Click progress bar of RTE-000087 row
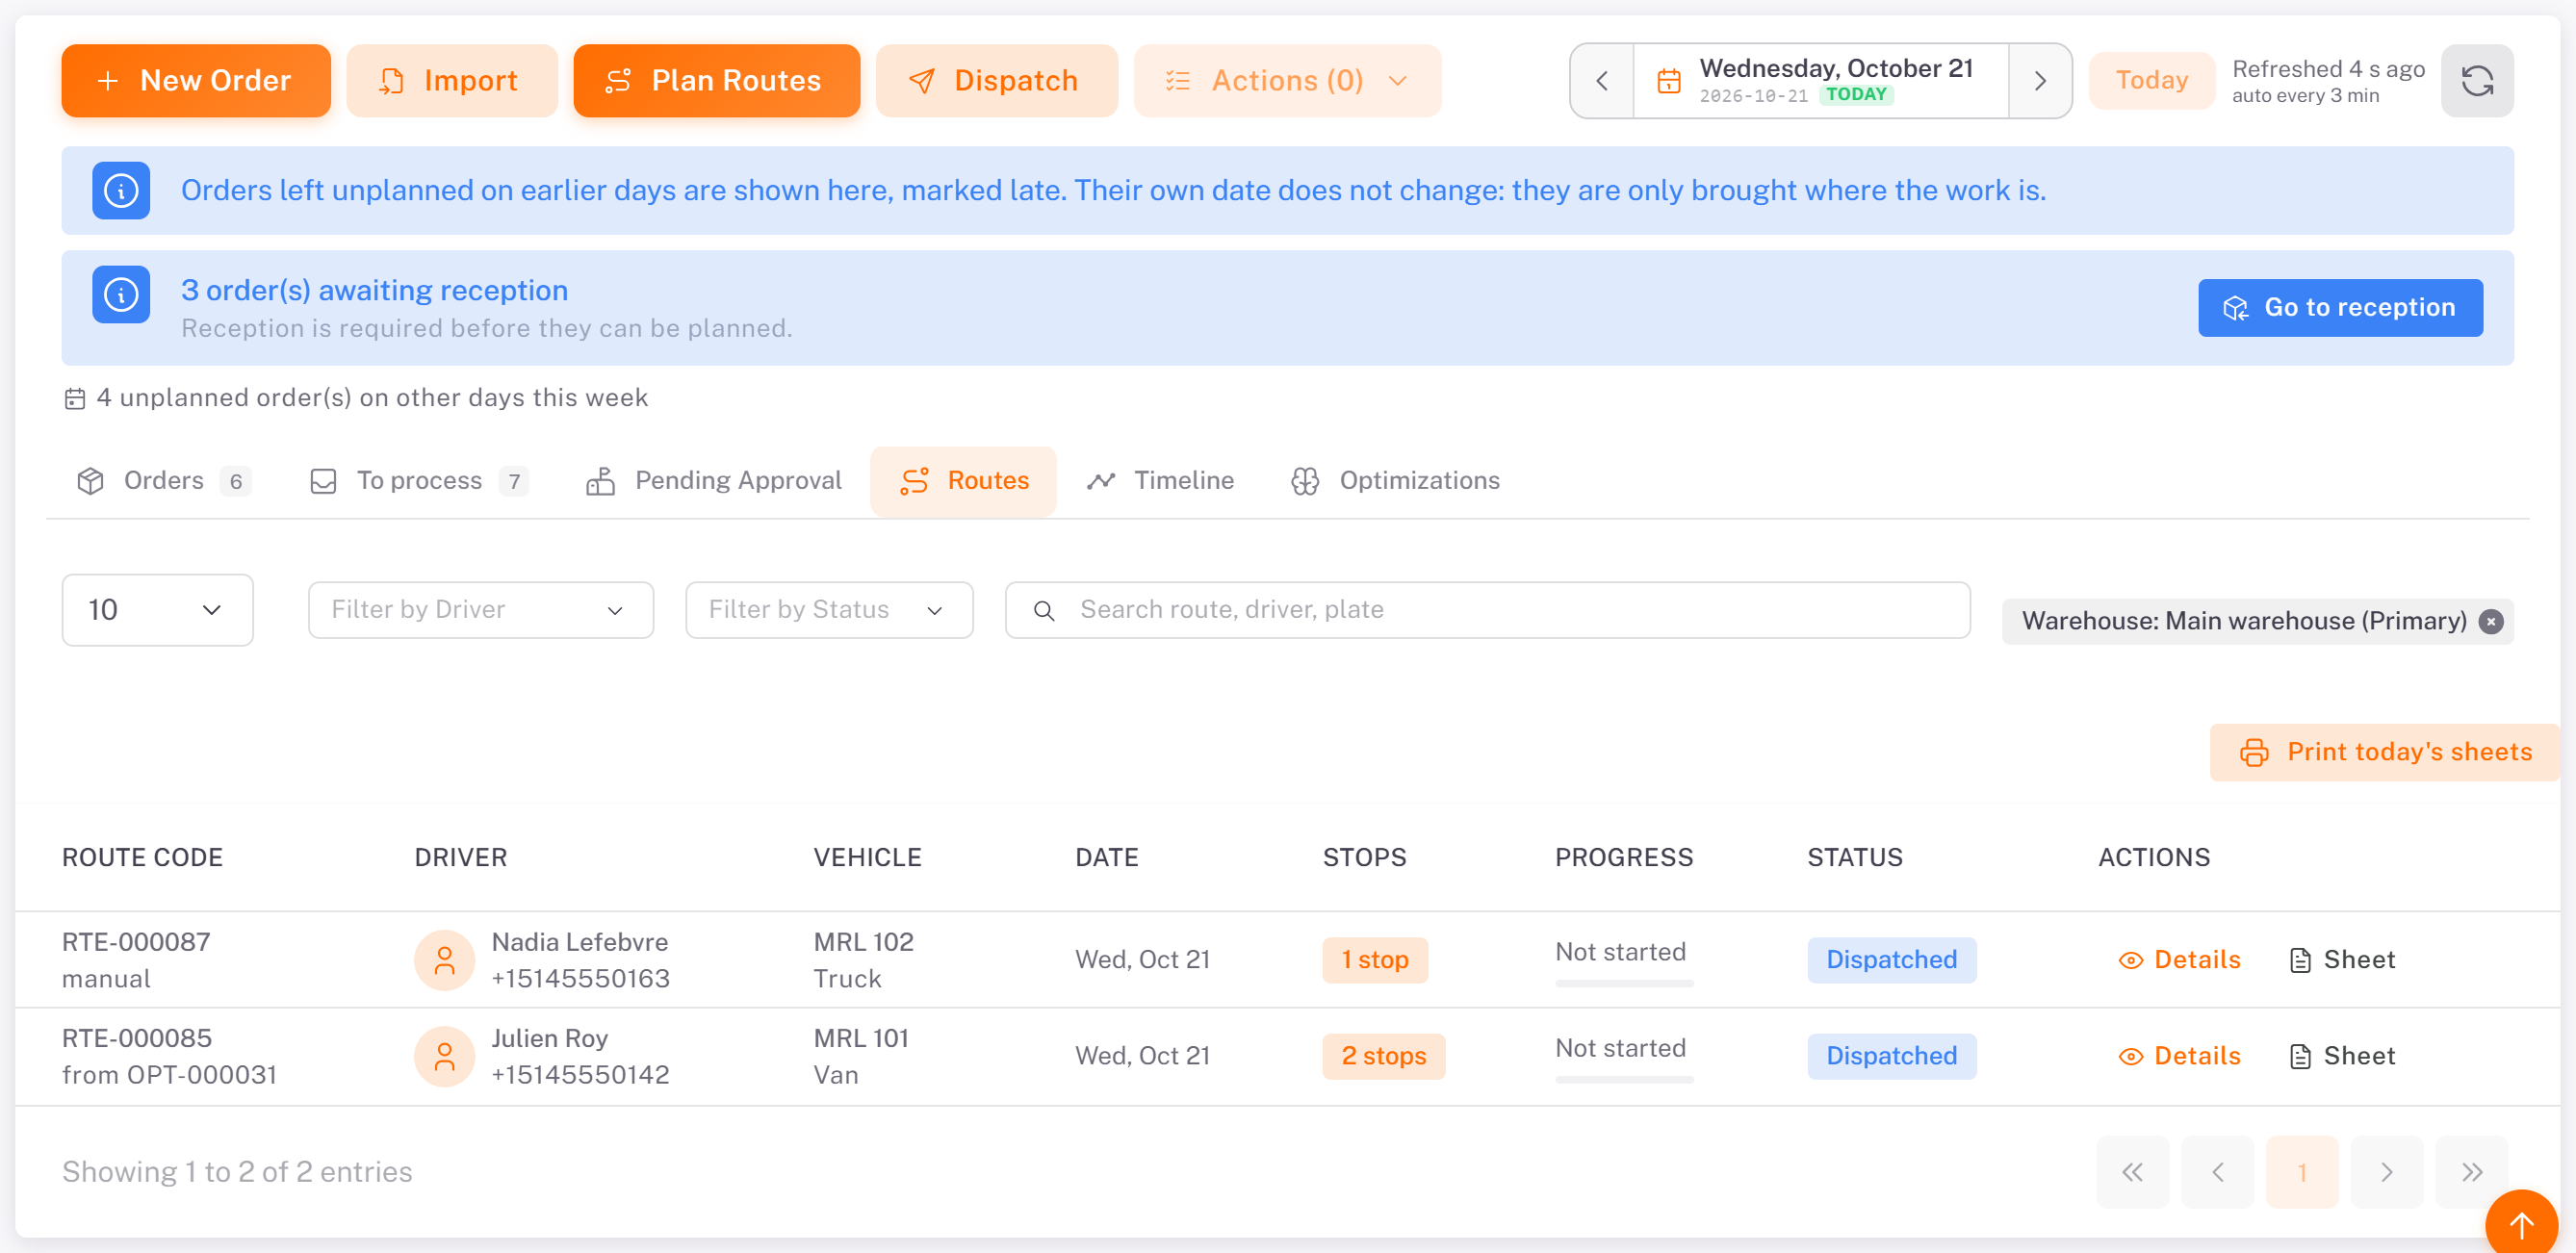 pyautogui.click(x=1623, y=983)
